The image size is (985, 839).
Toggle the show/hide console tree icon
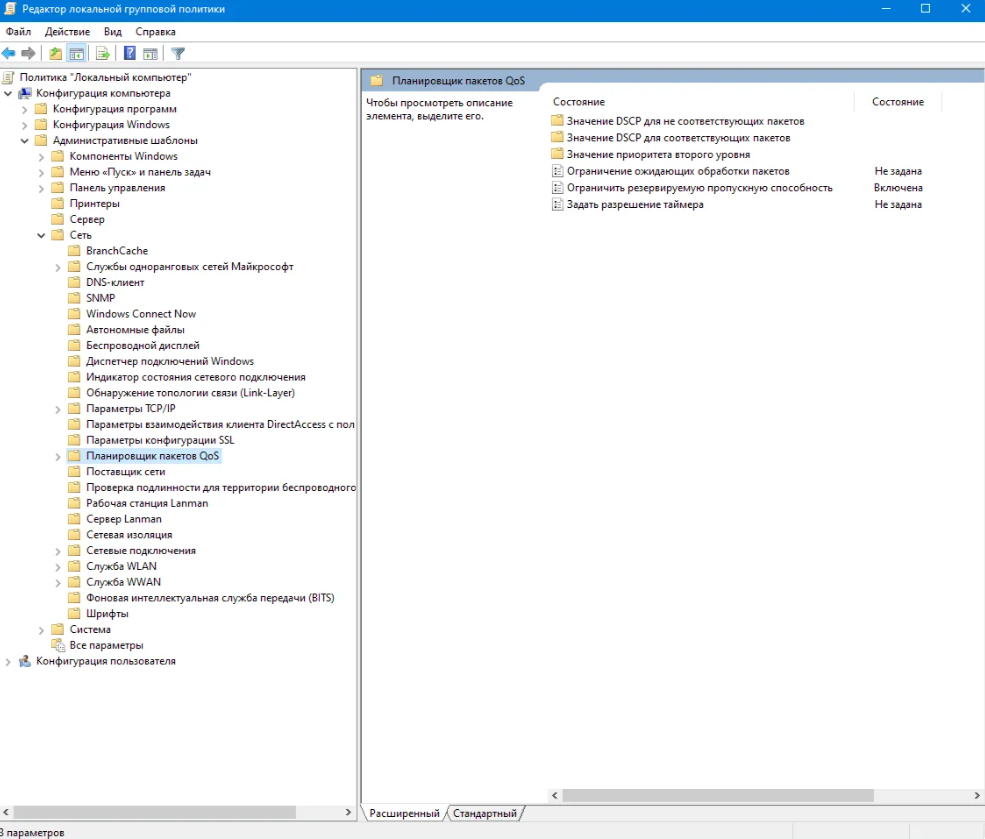pos(75,53)
